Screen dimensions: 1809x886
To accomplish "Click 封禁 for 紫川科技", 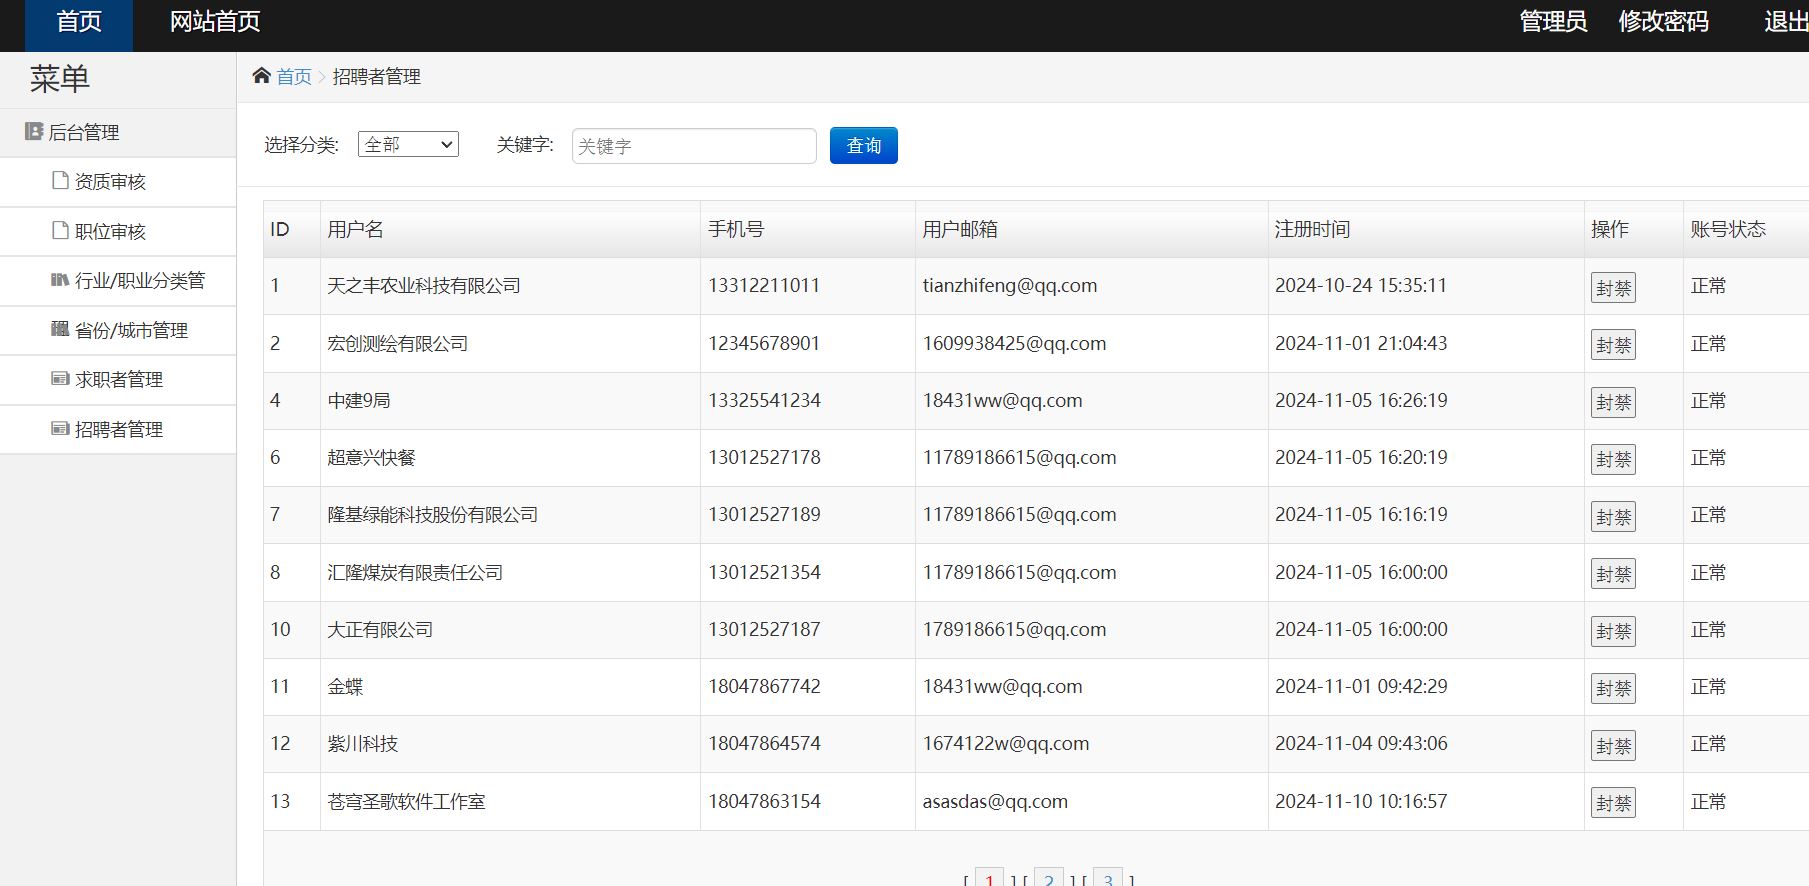I will click(1613, 745).
